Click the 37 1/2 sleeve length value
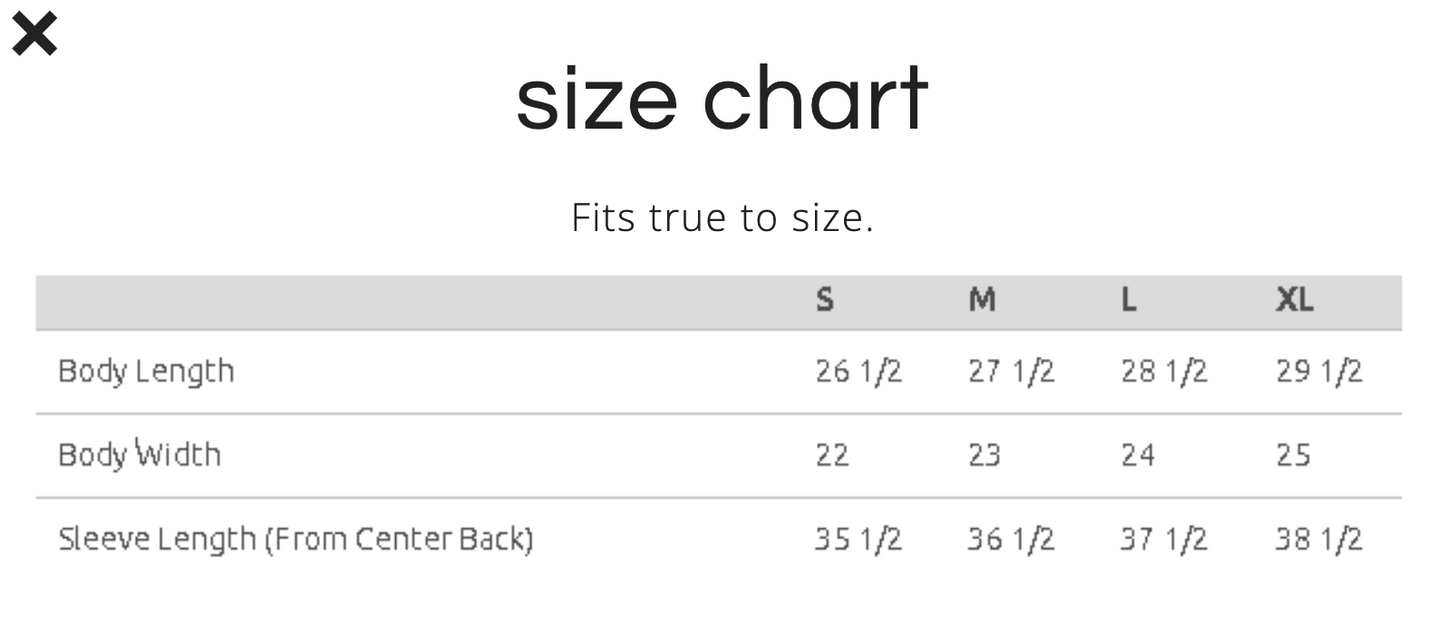The height and width of the screenshot is (636, 1445). coord(1163,539)
